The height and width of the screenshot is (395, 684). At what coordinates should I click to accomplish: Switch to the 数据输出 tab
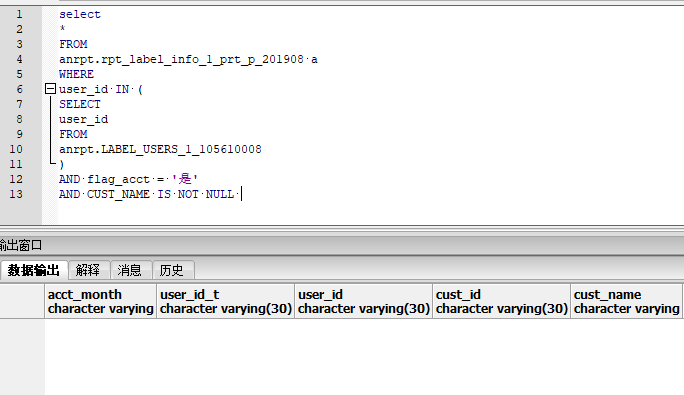(34, 270)
